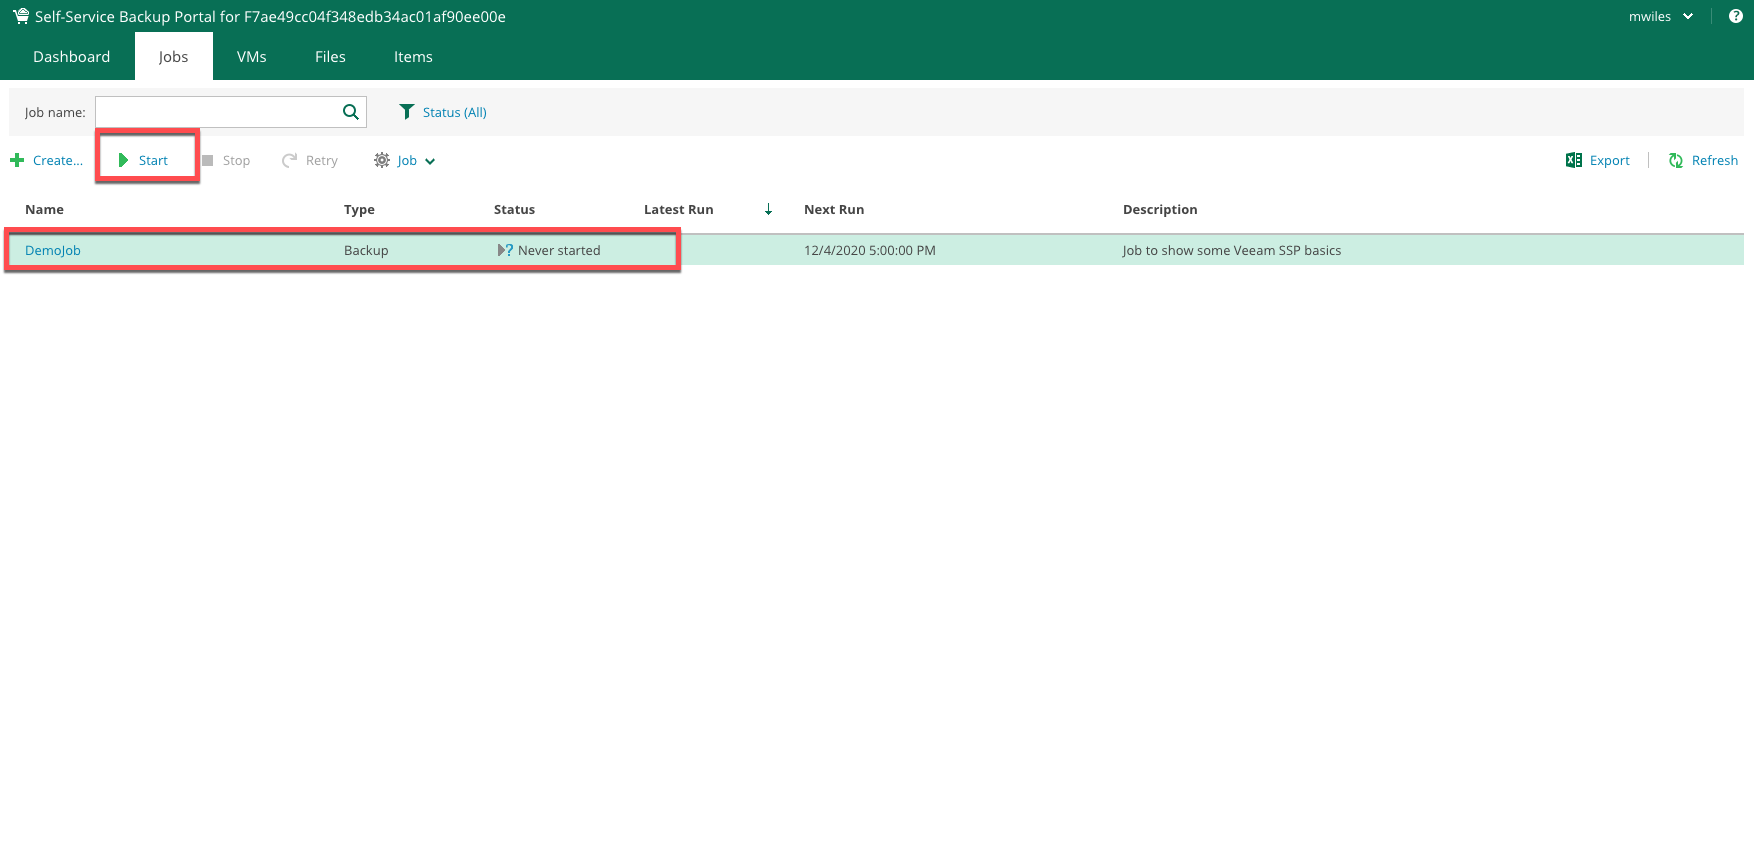Switch to the Dashboard tab
This screenshot has width=1754, height=856.
click(x=71, y=57)
